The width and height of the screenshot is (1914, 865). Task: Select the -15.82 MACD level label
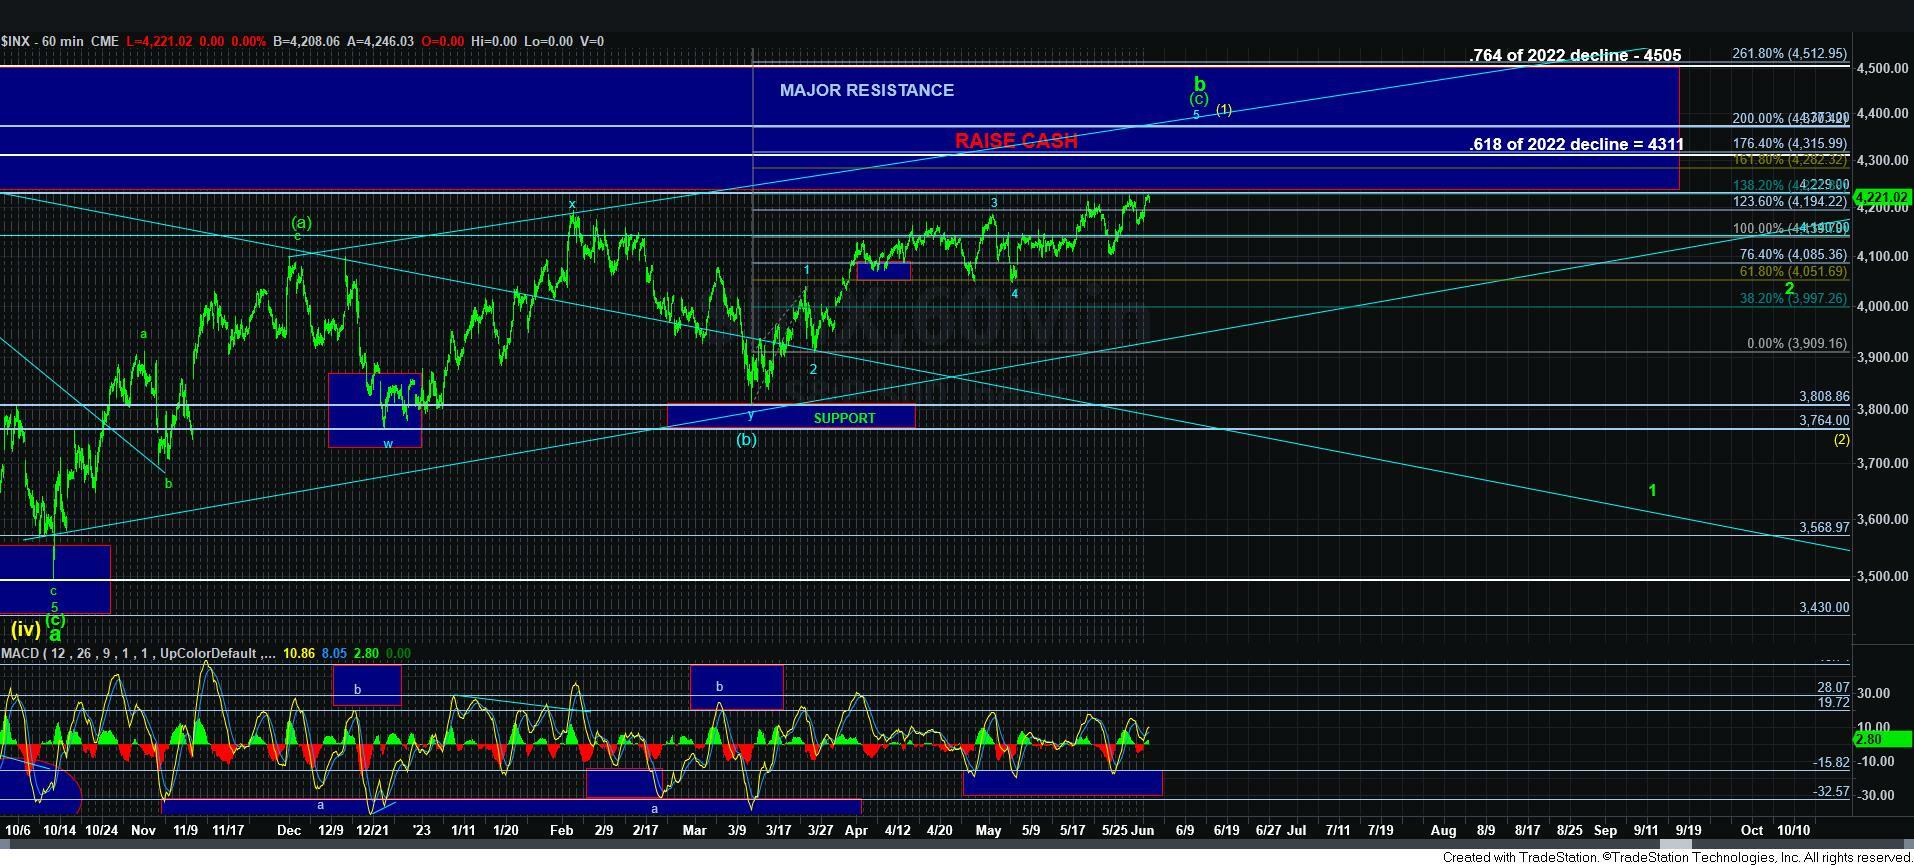tap(1831, 762)
